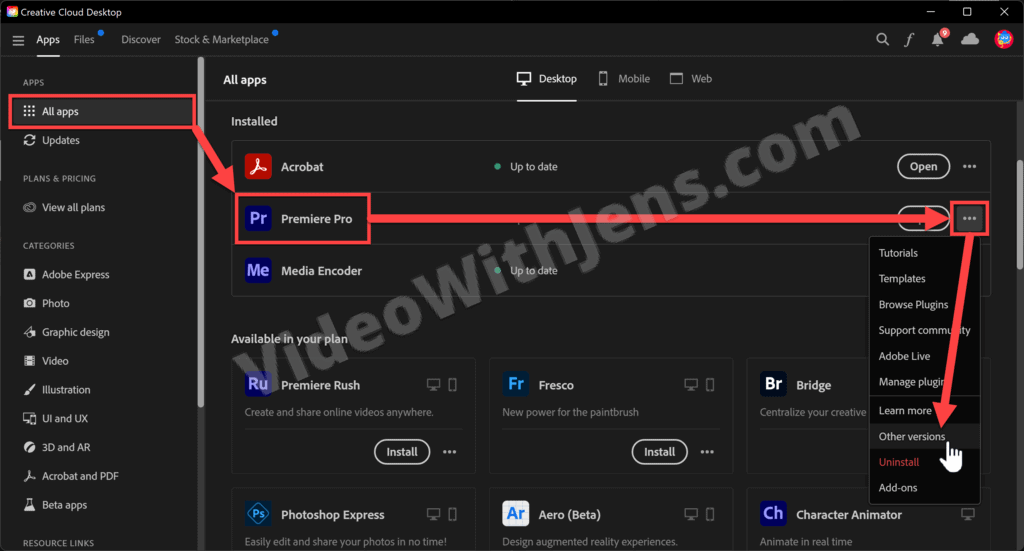Open the hamburger menu icon
Image resolution: width=1024 pixels, height=551 pixels.
pyautogui.click(x=18, y=40)
